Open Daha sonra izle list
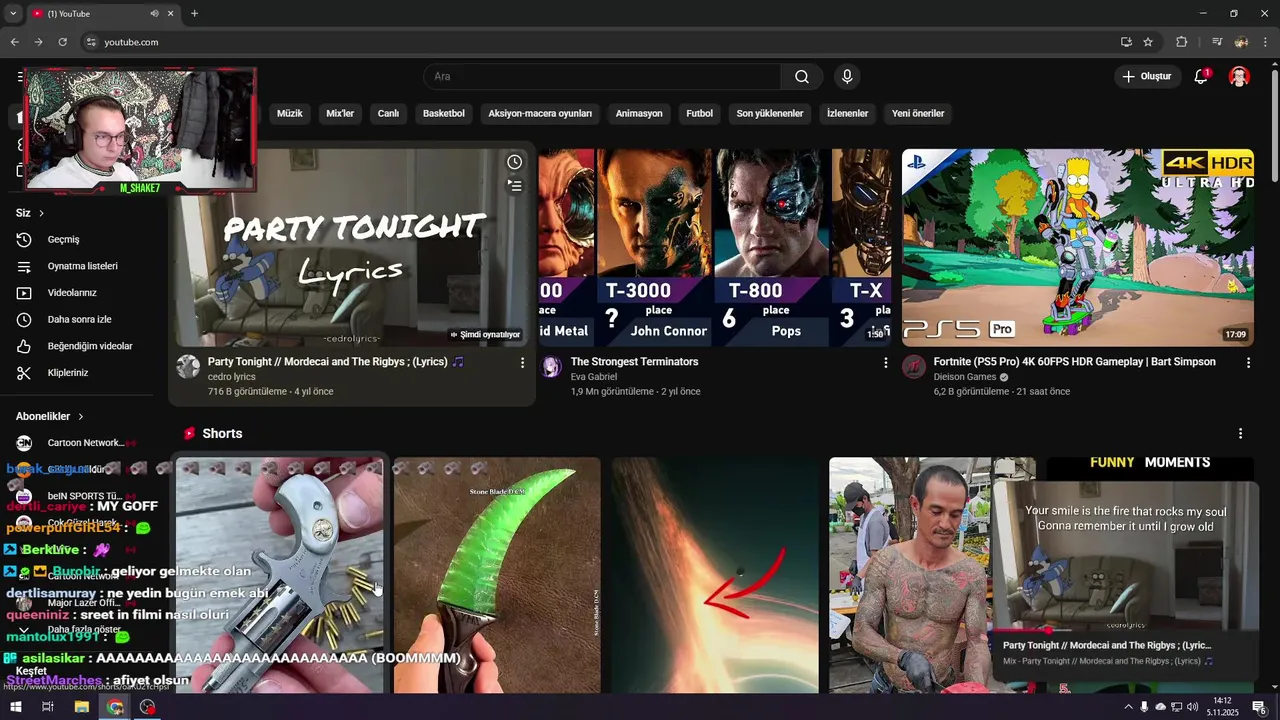The image size is (1280, 720). tap(80, 320)
